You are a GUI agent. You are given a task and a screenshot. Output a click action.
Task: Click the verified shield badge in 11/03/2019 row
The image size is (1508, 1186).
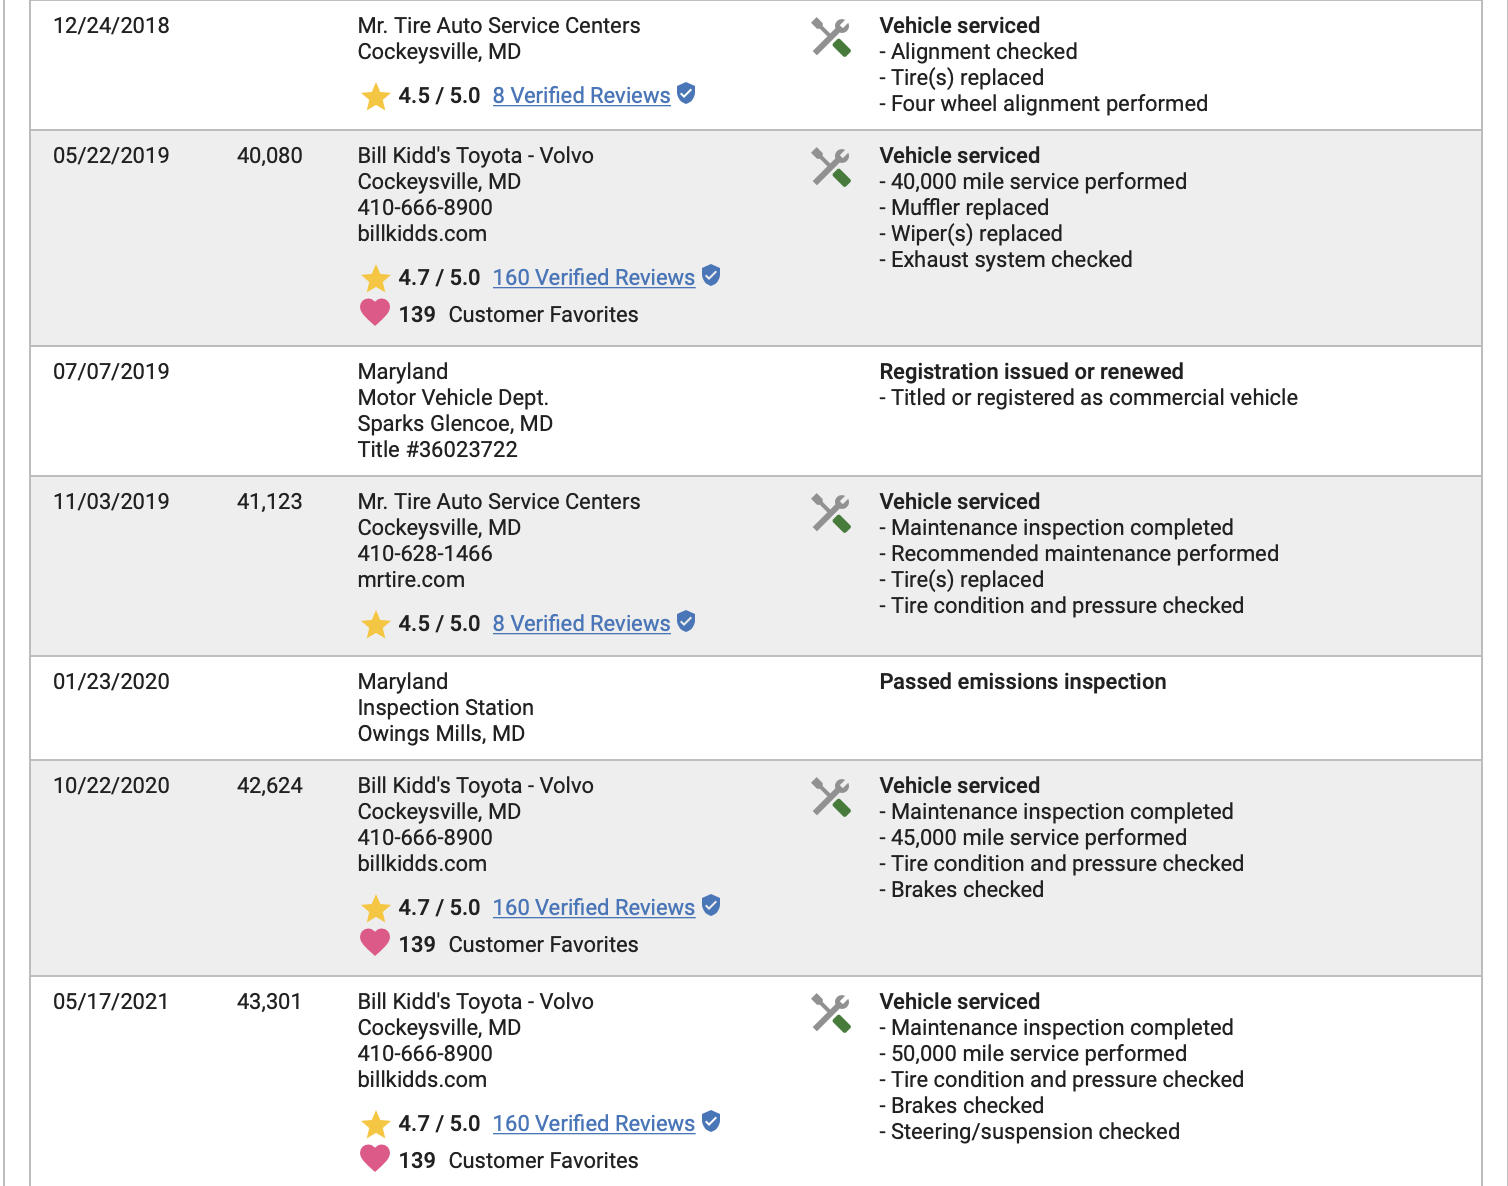(686, 622)
